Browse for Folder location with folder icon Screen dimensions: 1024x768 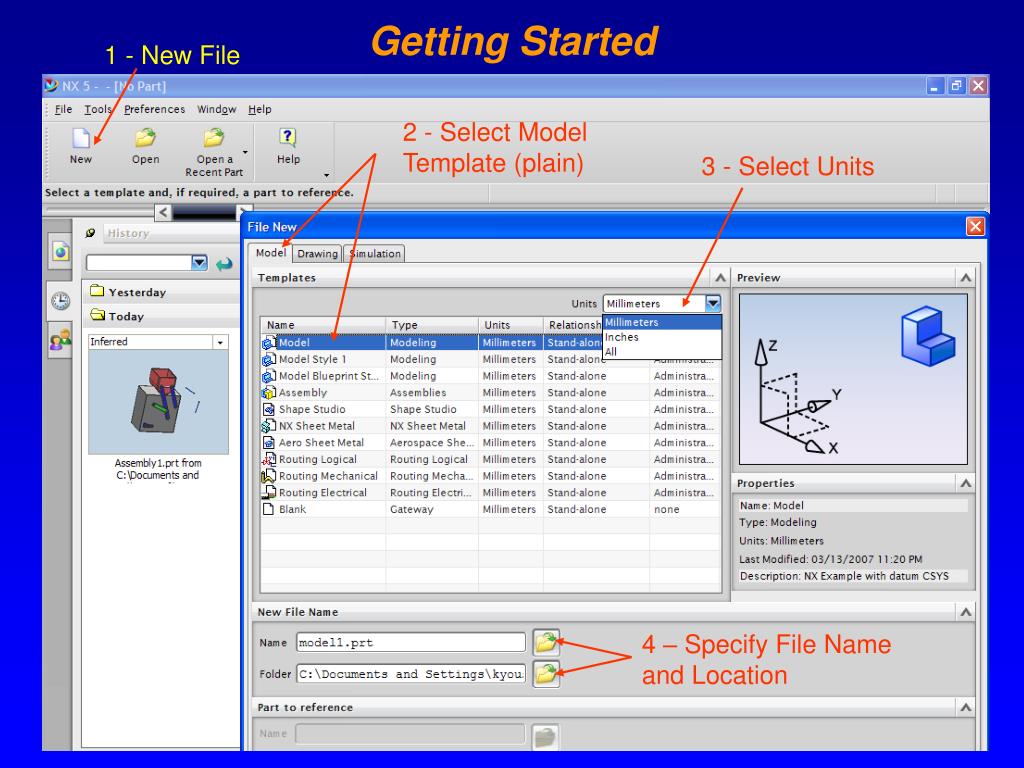(546, 673)
